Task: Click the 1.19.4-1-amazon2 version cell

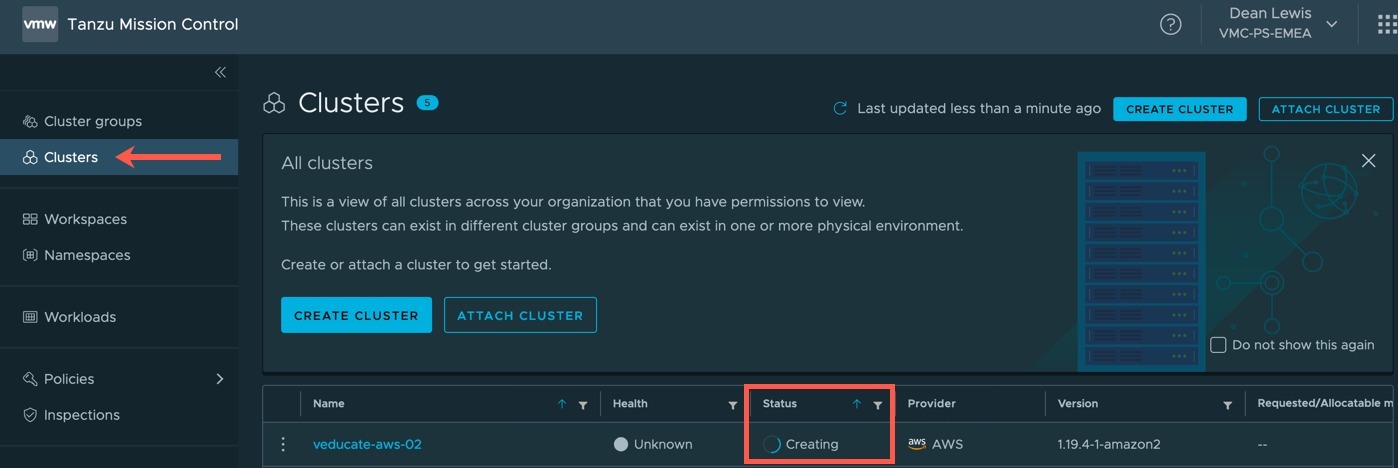Action: pos(1109,444)
